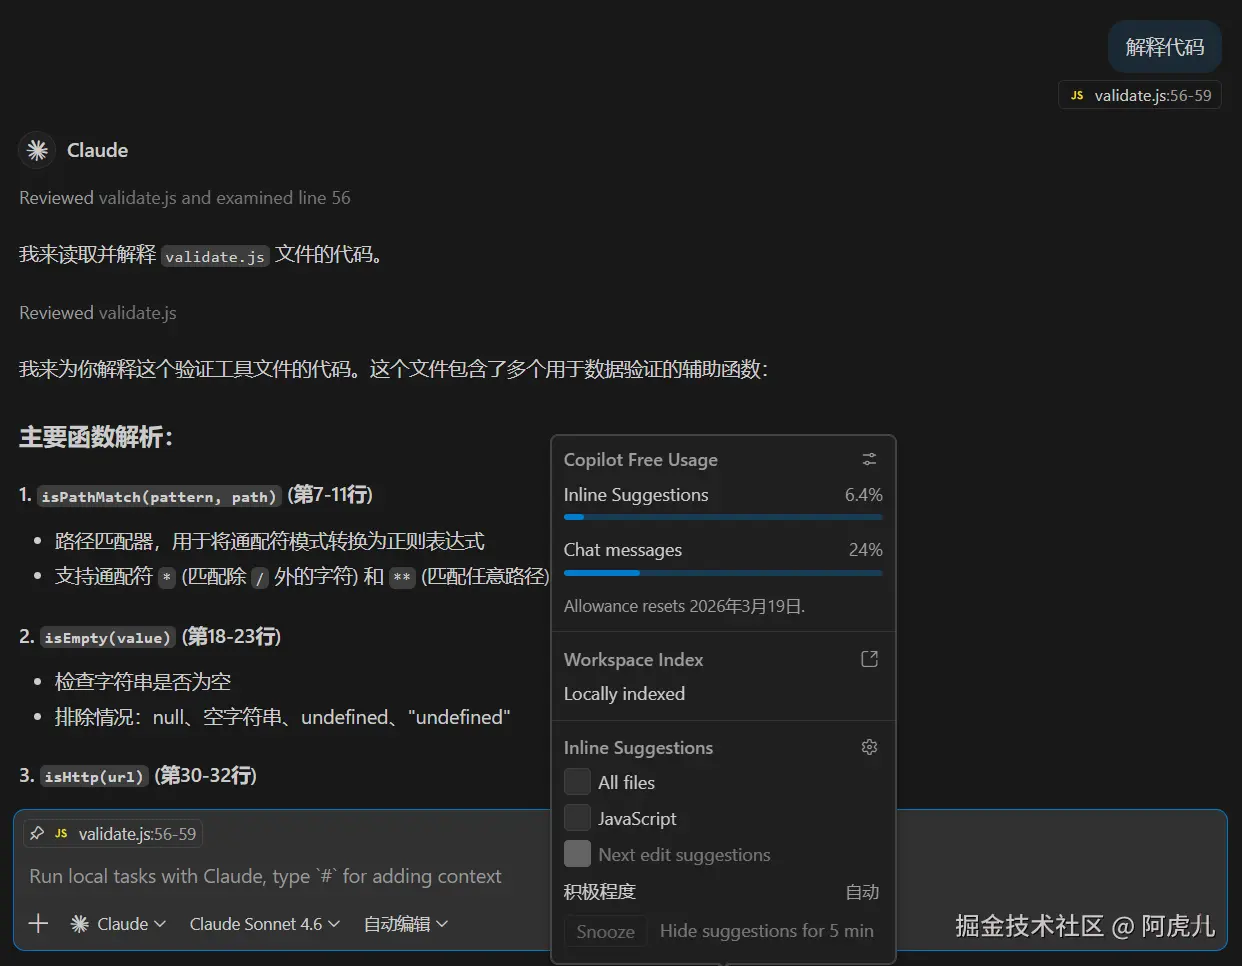Image resolution: width=1242 pixels, height=966 pixels.
Task: Toggle Next edit suggestions checkbox
Action: tap(577, 854)
